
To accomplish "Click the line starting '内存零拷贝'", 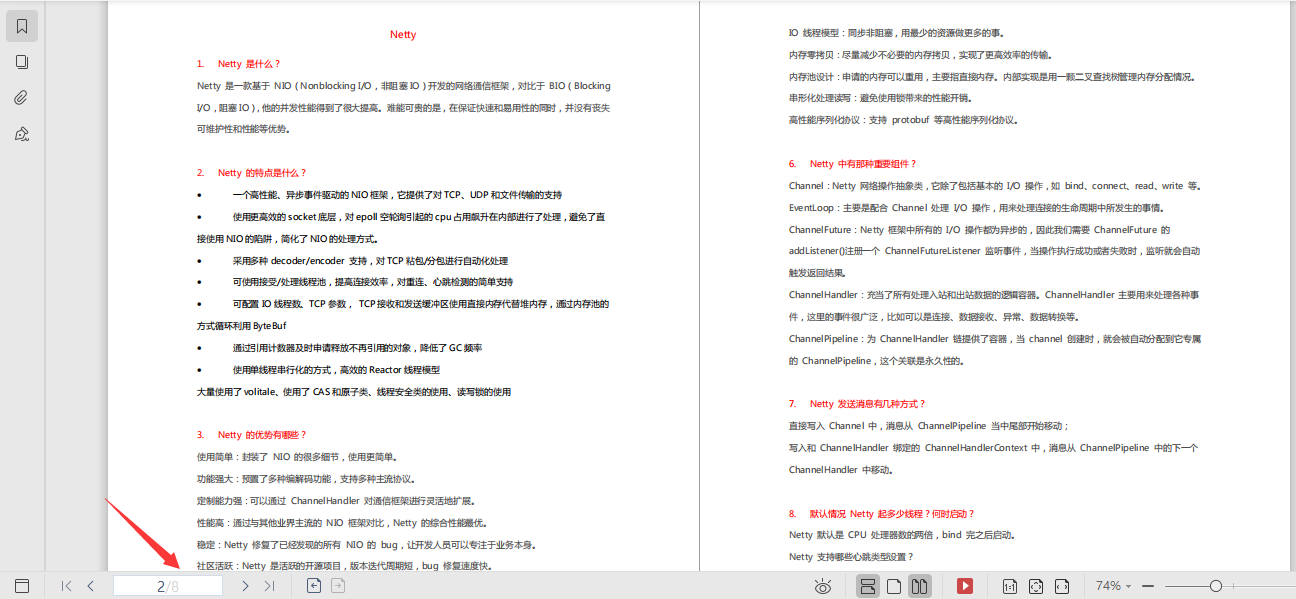I will pyautogui.click(x=920, y=55).
